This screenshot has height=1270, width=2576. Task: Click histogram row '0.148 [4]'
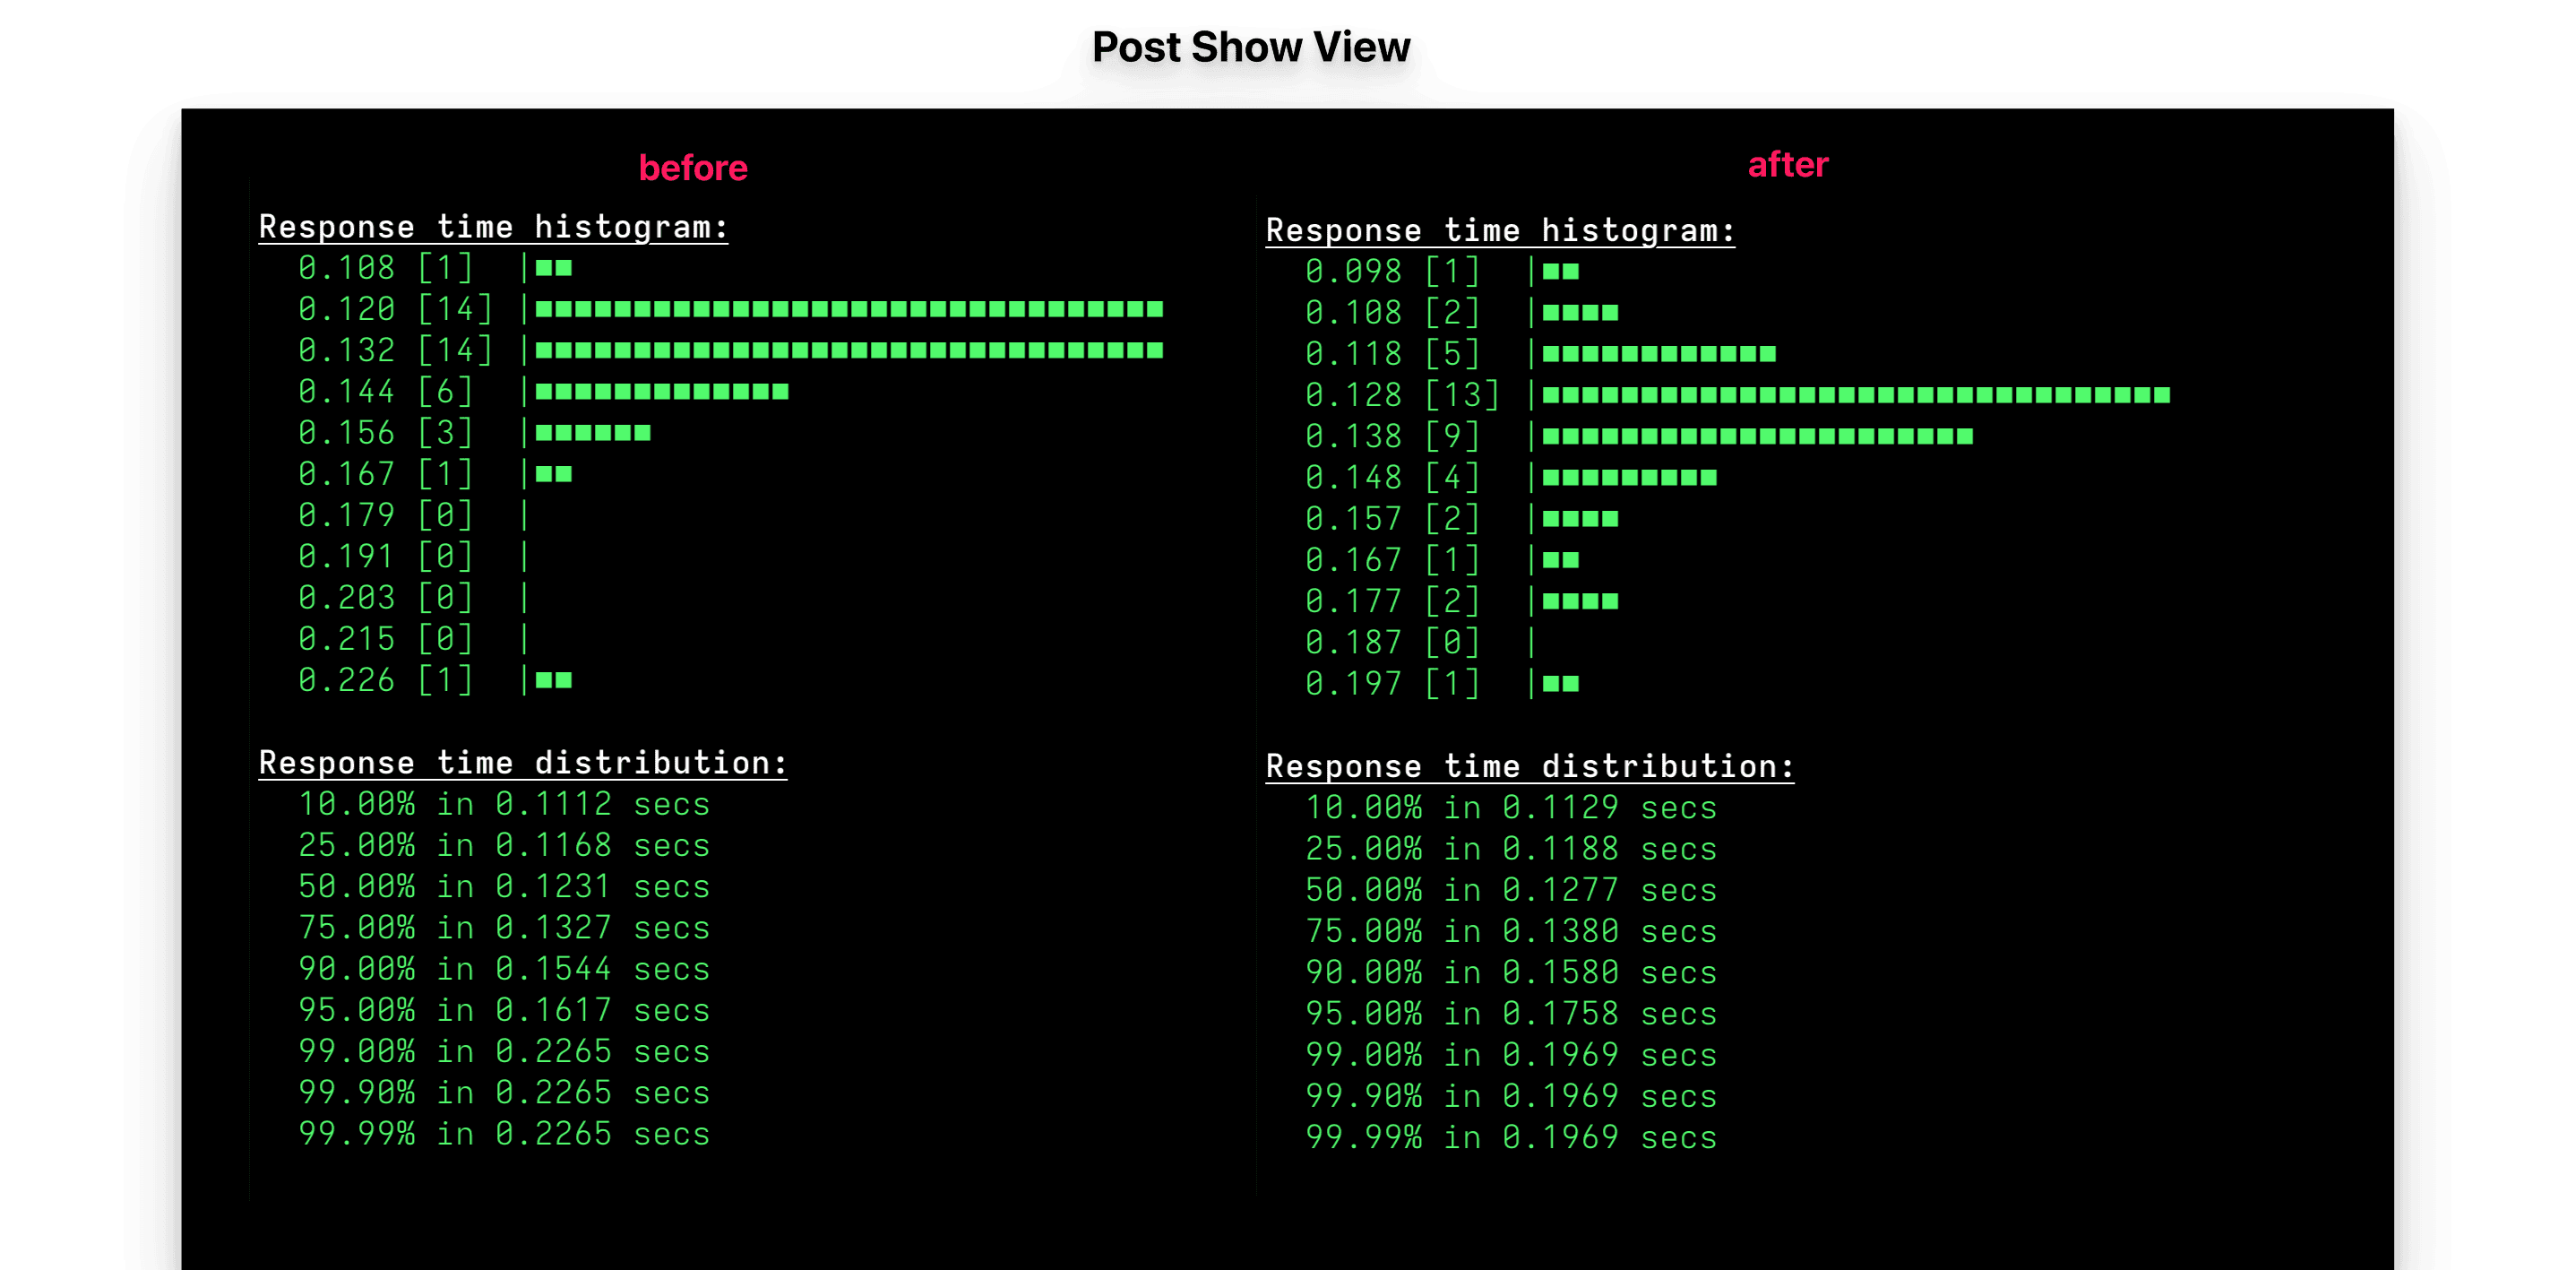[1511, 477]
